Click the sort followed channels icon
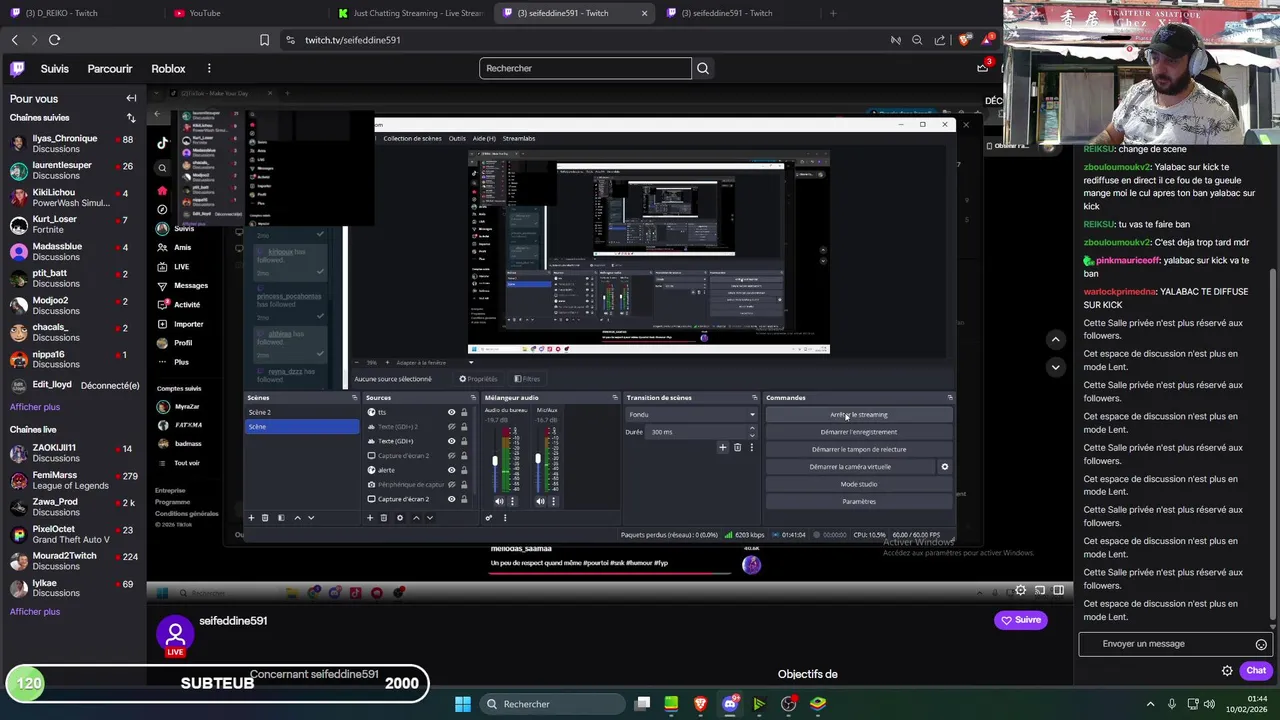 (x=131, y=118)
